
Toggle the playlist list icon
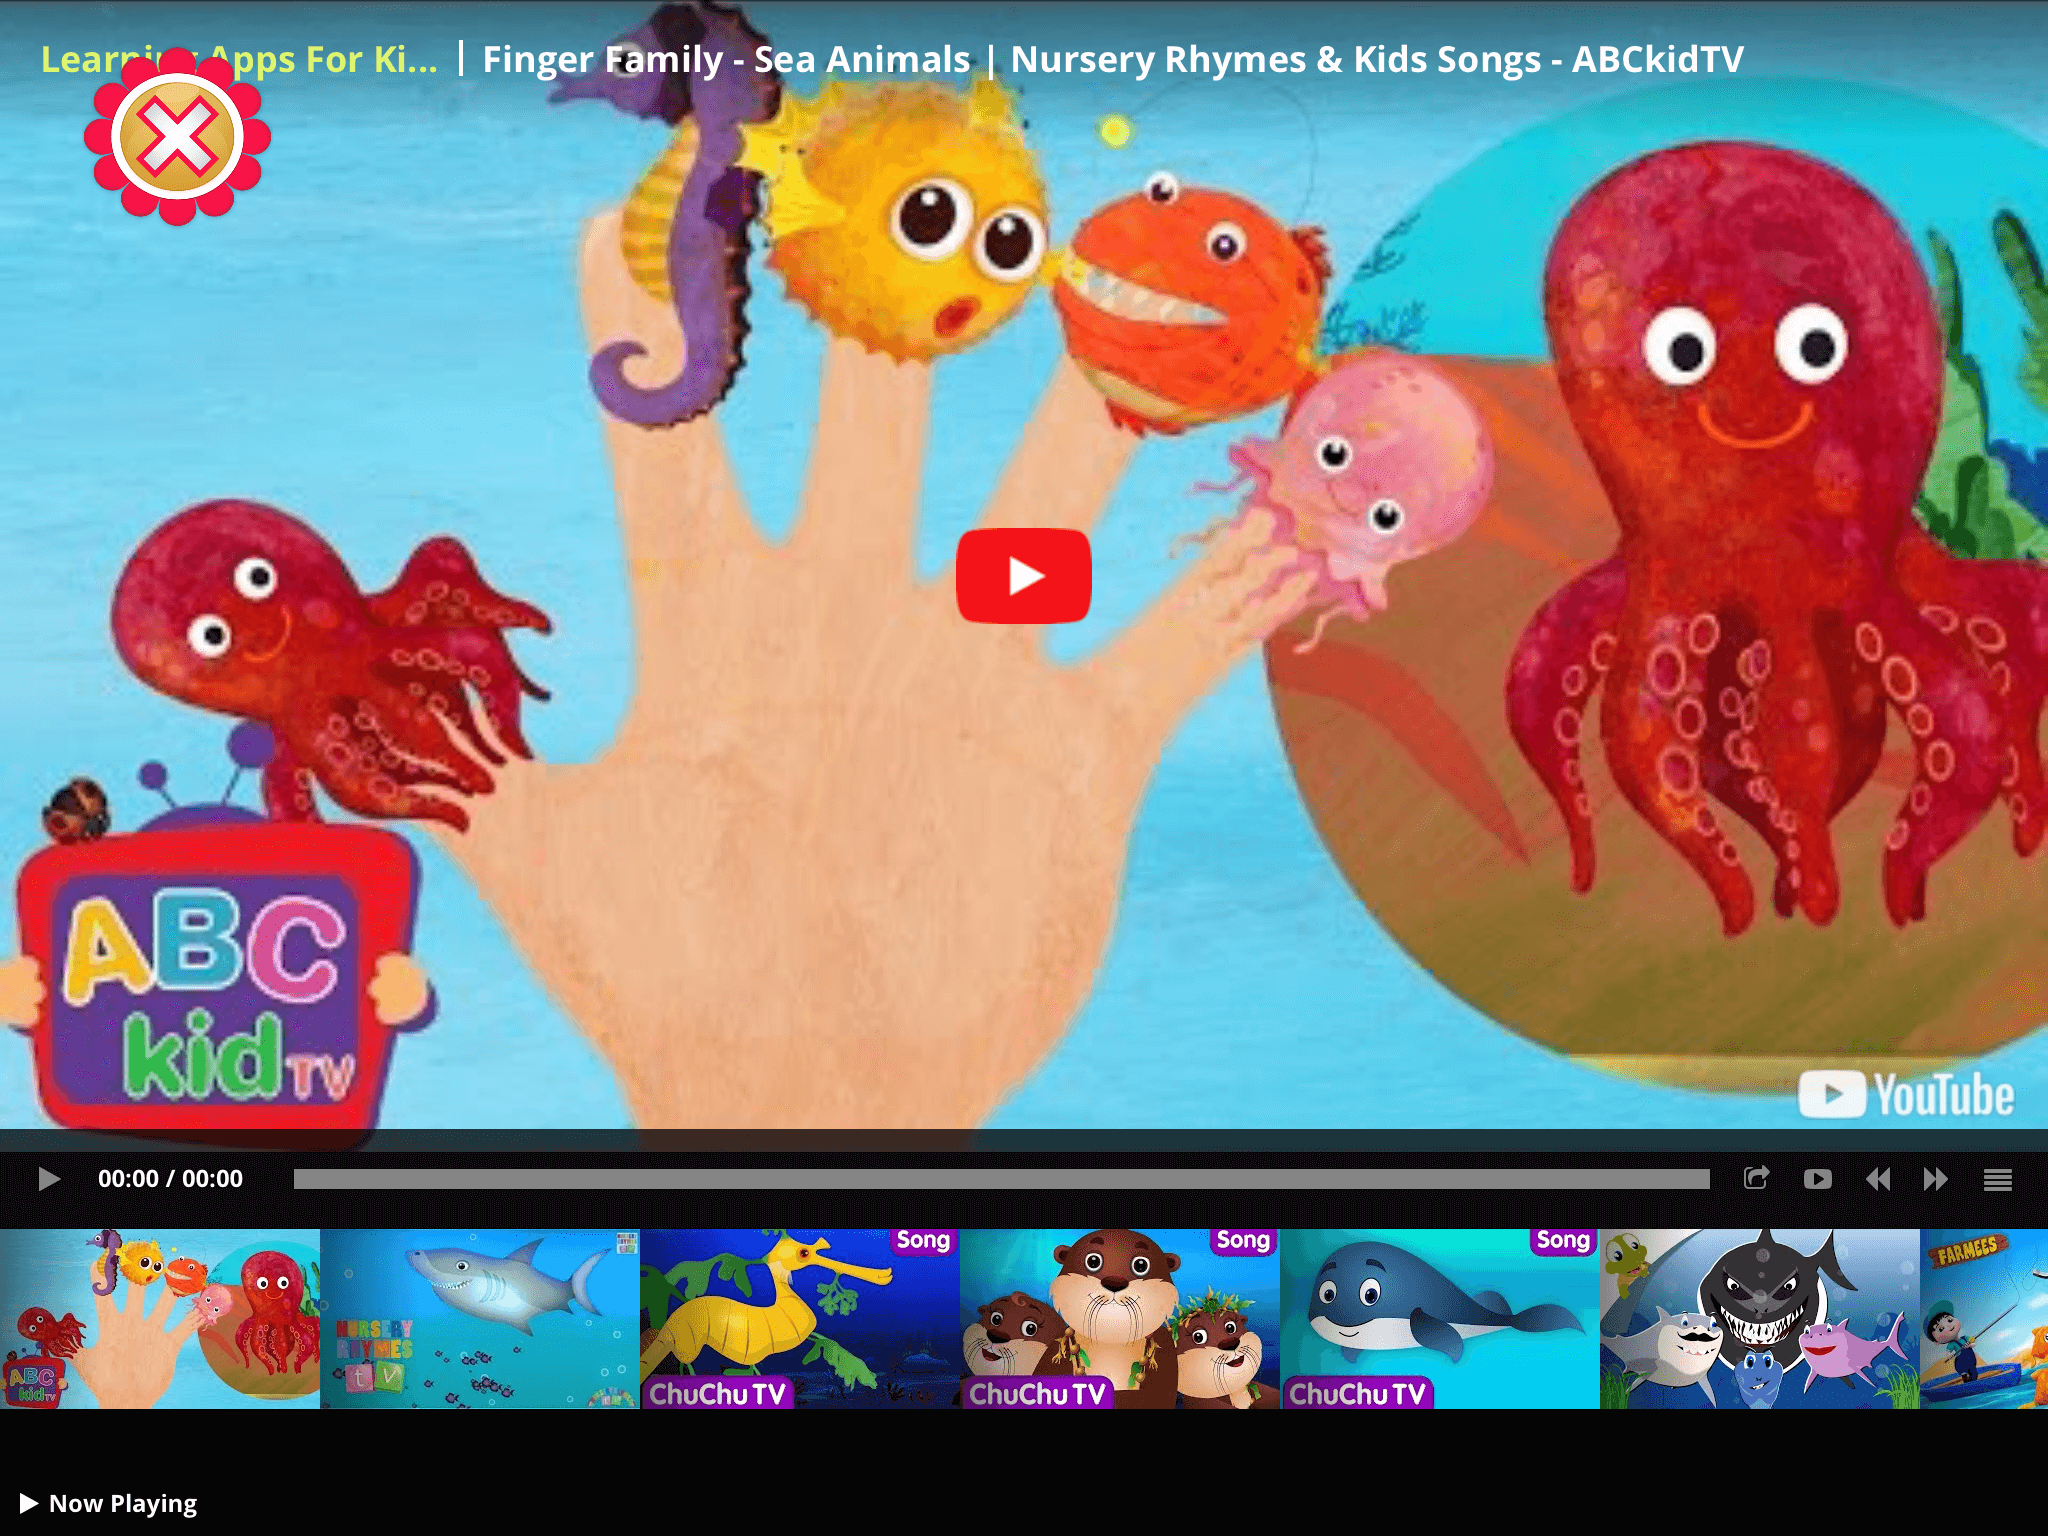click(x=1997, y=1180)
